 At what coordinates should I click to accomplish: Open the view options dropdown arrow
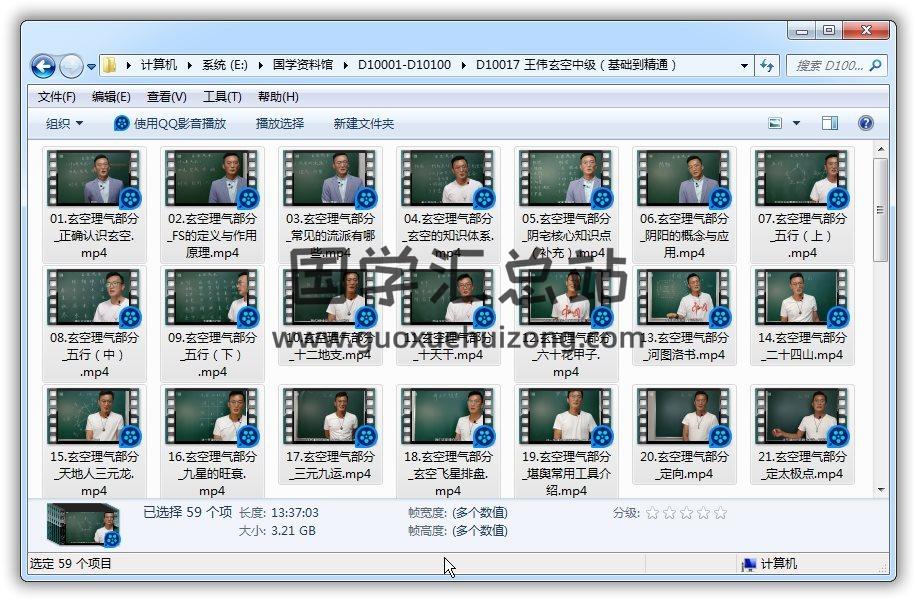796,123
